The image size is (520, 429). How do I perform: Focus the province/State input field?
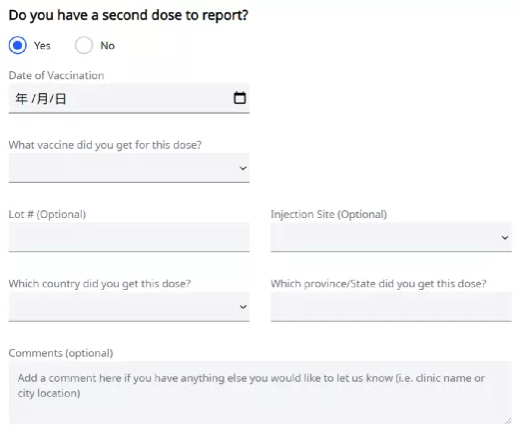391,307
